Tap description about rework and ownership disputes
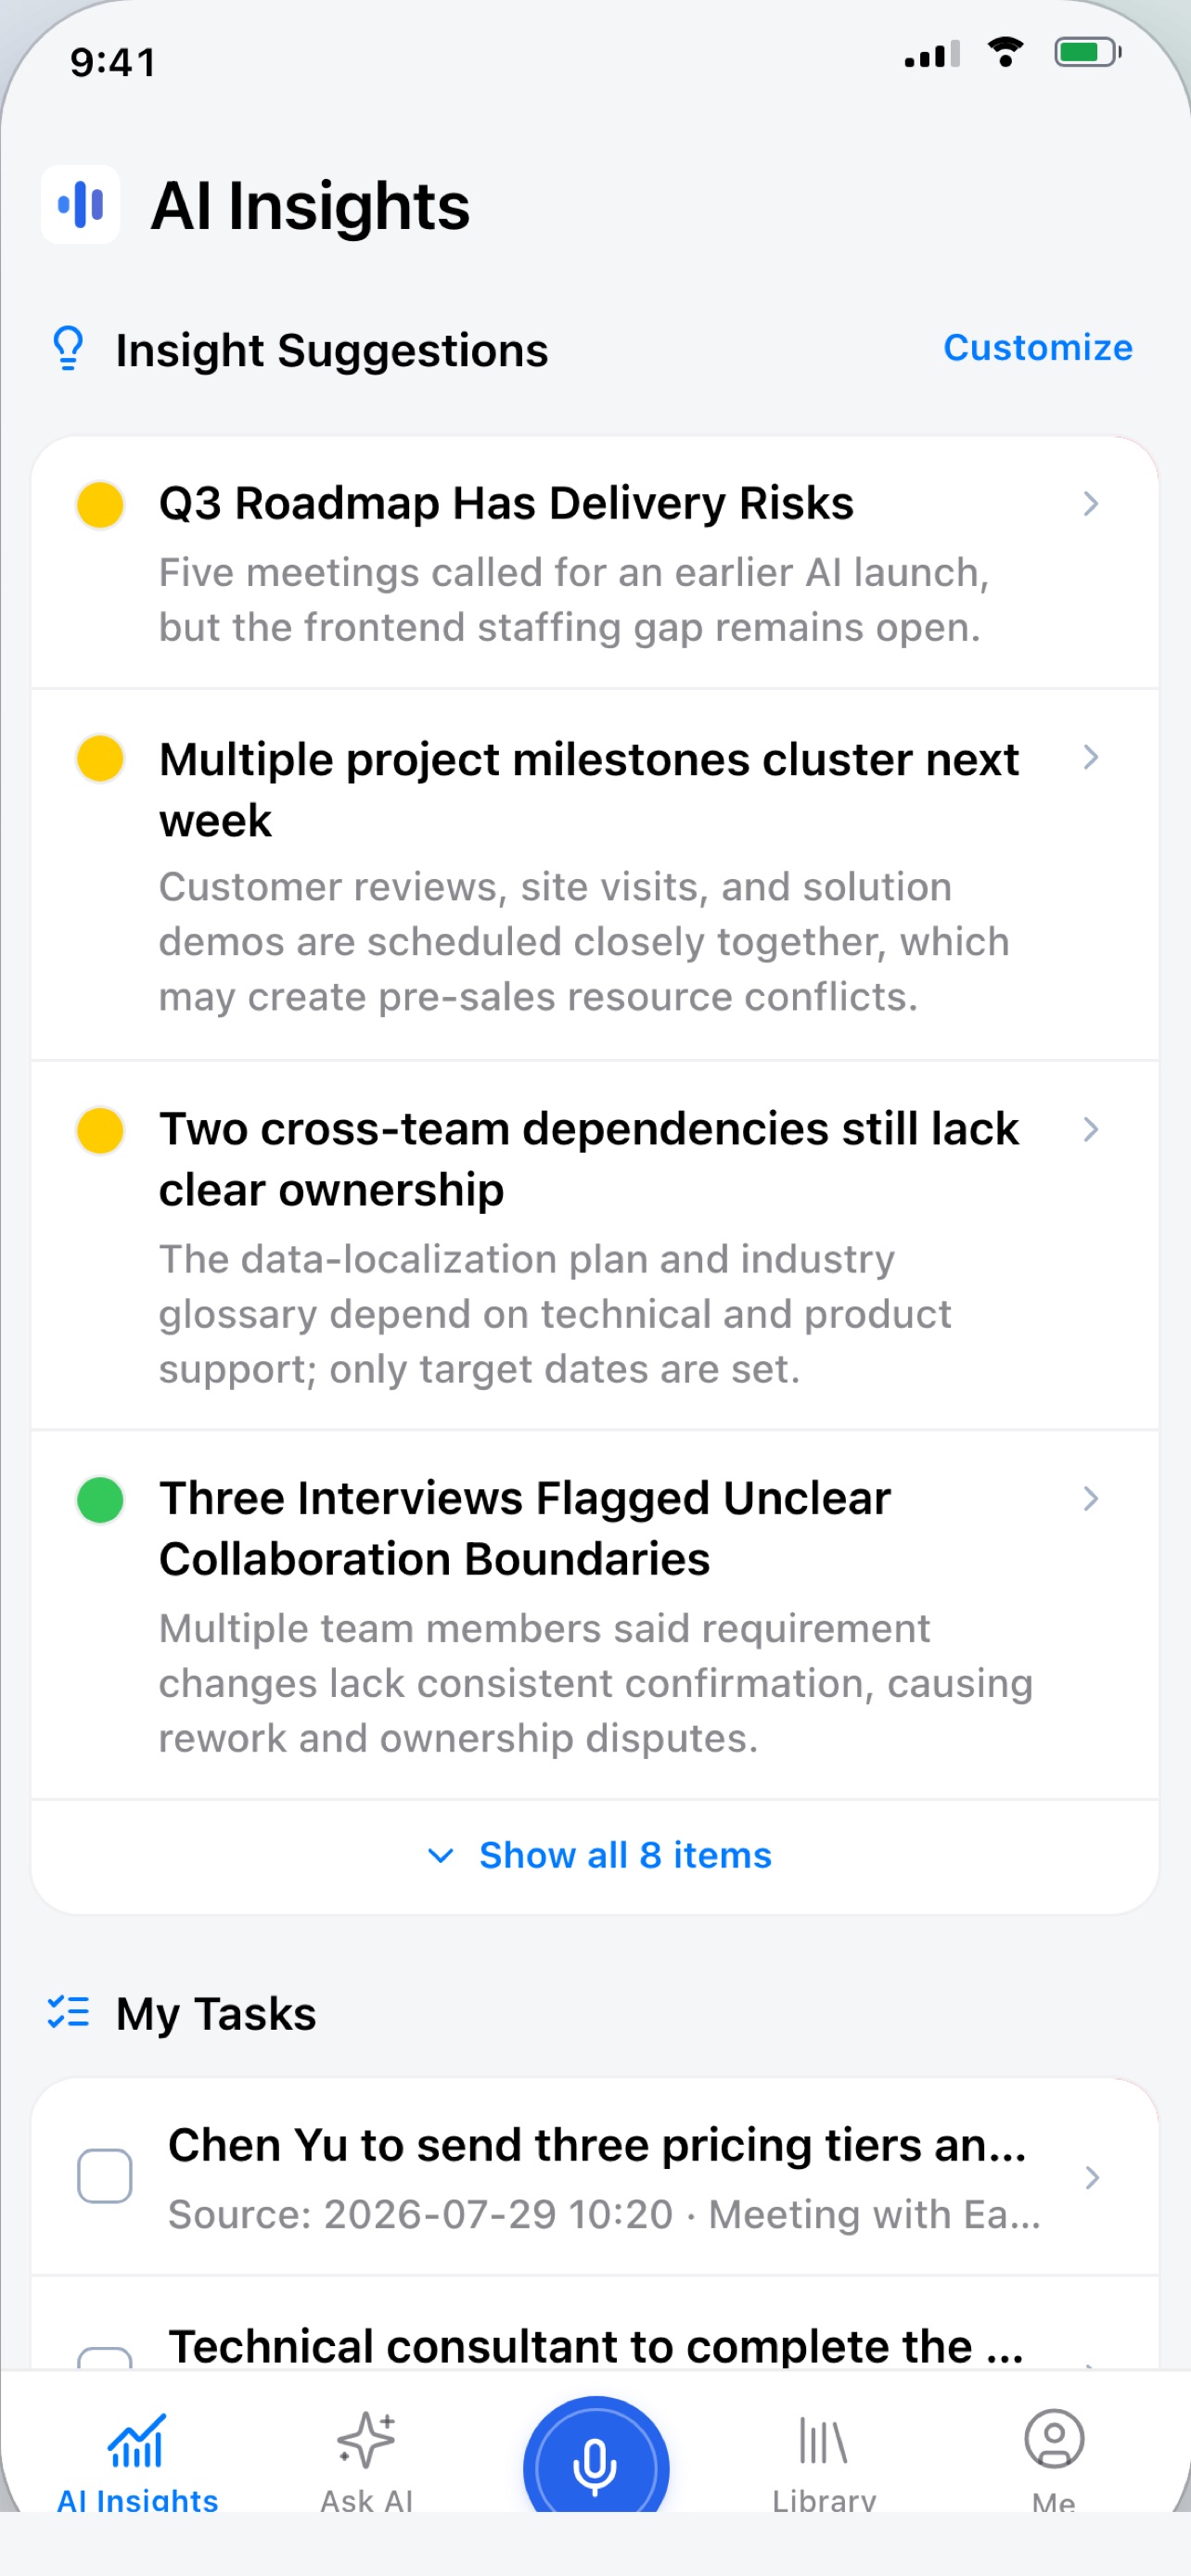 click(x=596, y=1684)
